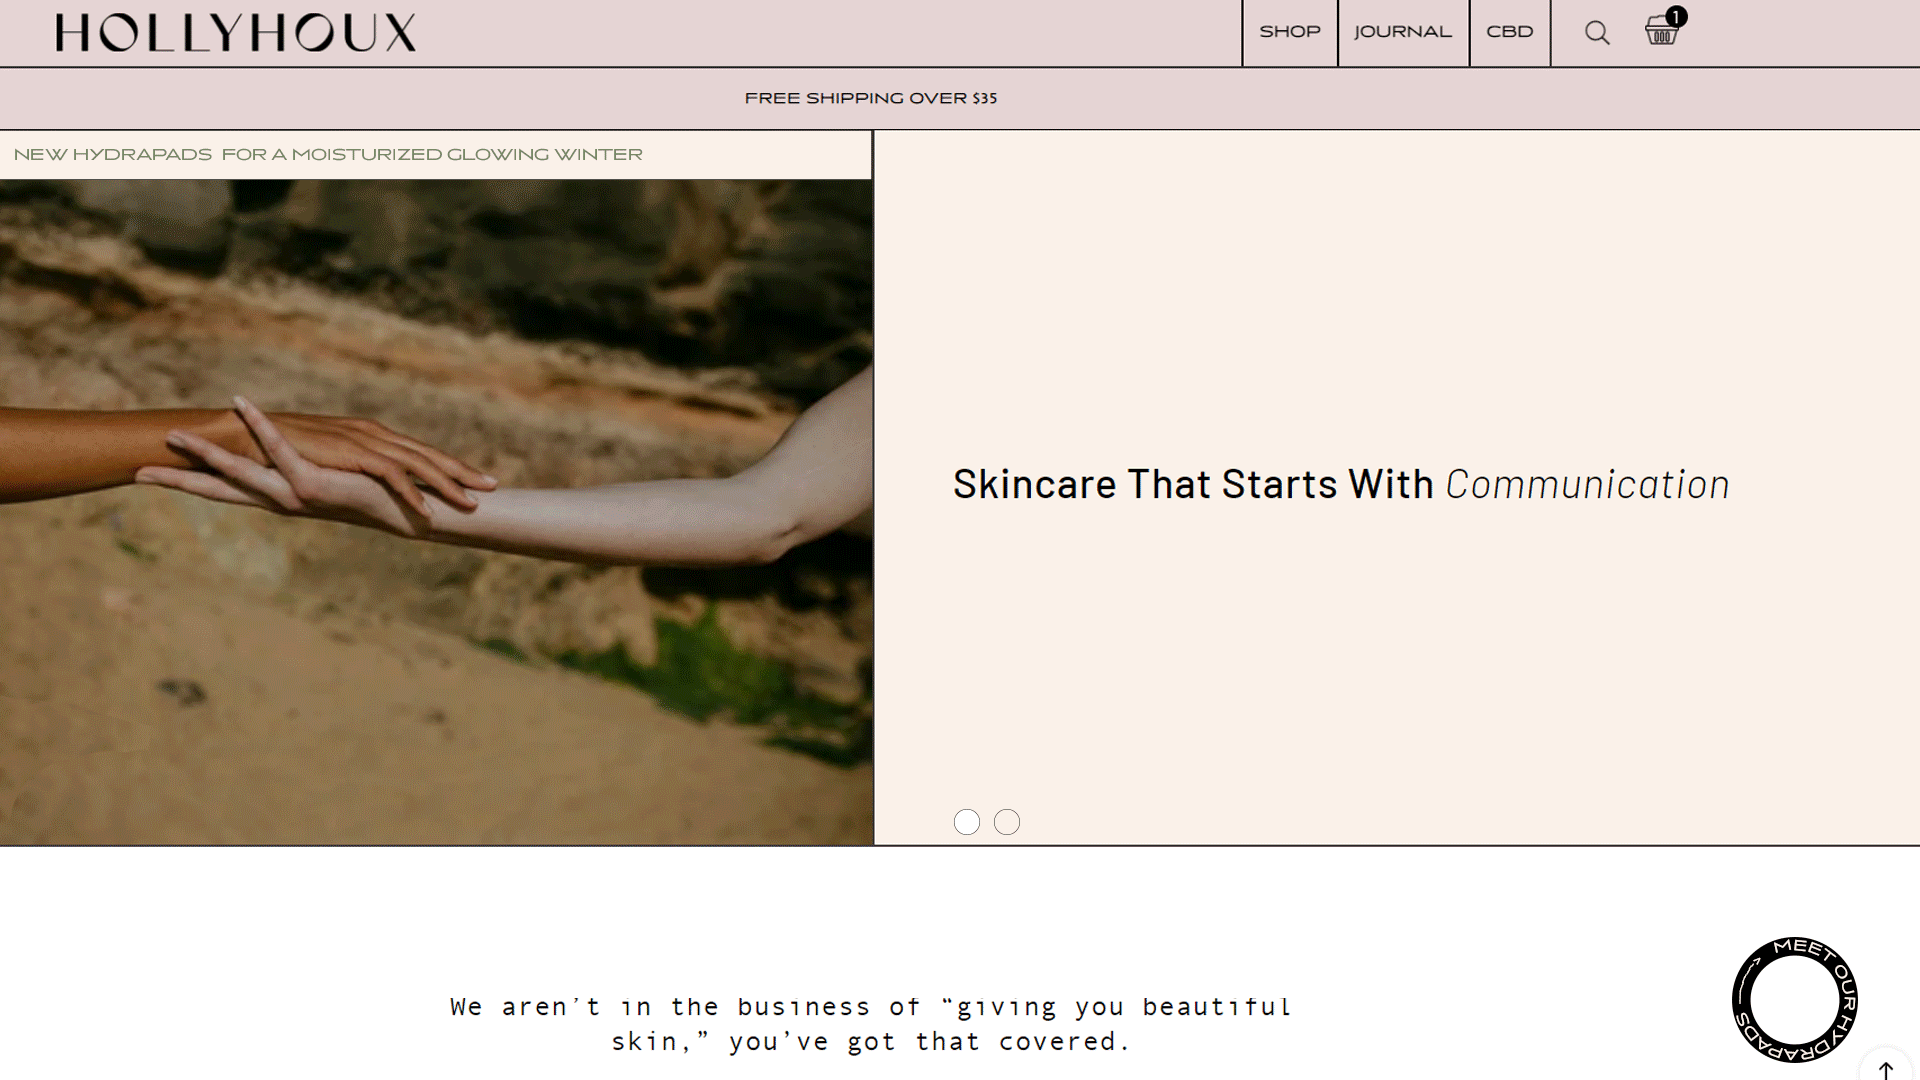The image size is (1920, 1080).
Task: Click the italic word Communication
Action: tap(1587, 485)
